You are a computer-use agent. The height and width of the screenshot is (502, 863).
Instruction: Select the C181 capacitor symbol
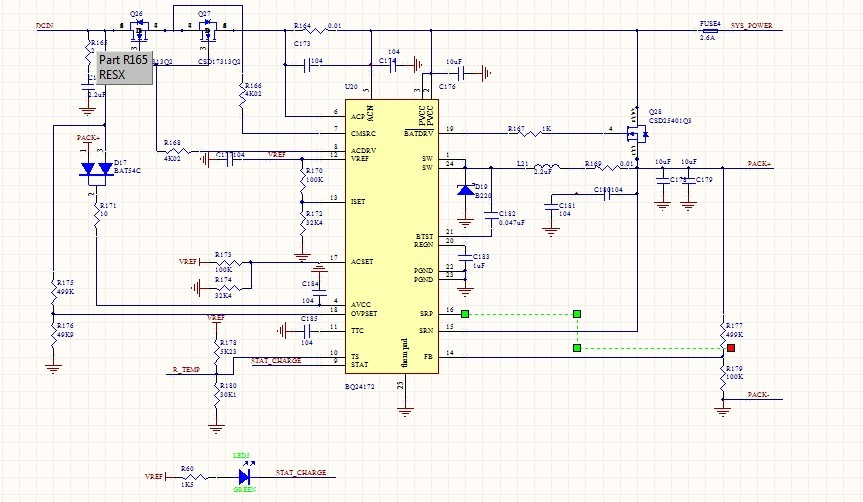coord(550,208)
